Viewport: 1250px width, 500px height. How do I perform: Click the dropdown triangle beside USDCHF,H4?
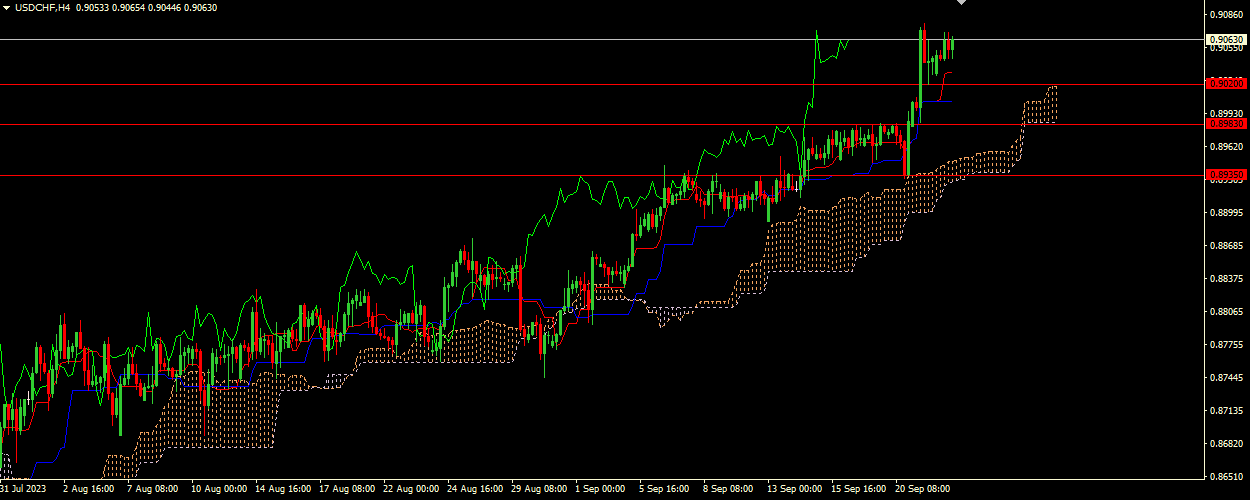coord(6,8)
